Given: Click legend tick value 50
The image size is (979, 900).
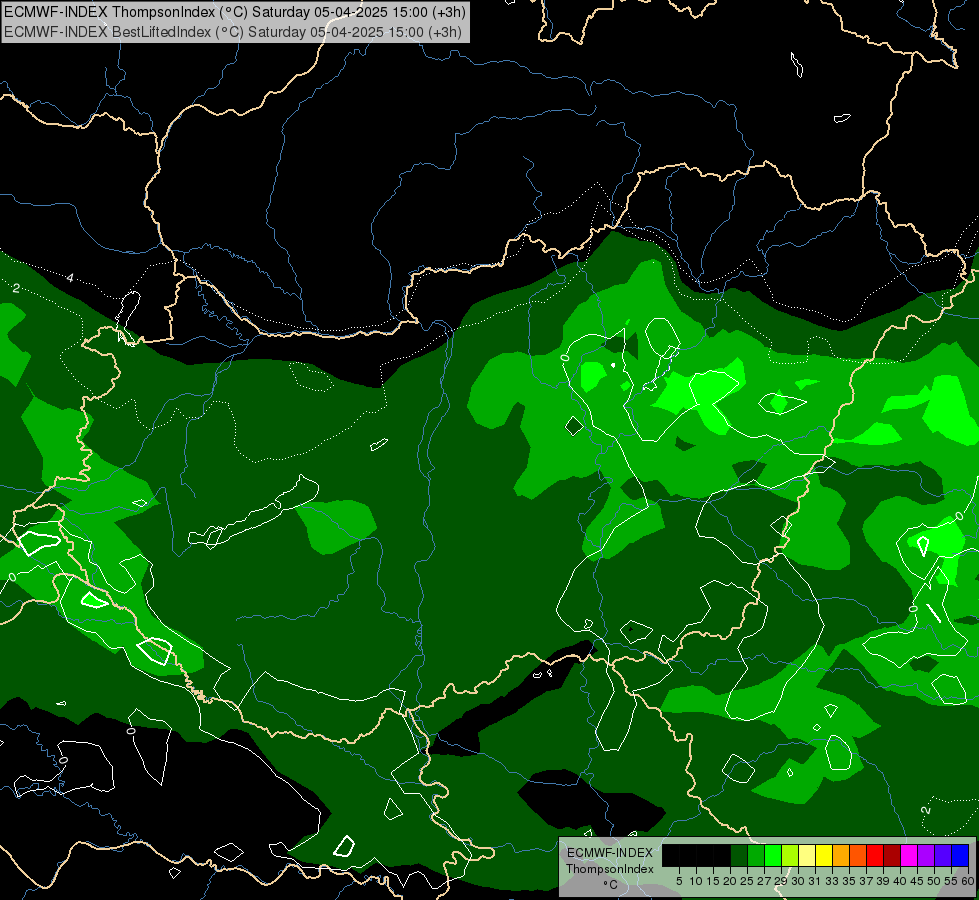Looking at the screenshot, I should pos(934,881).
